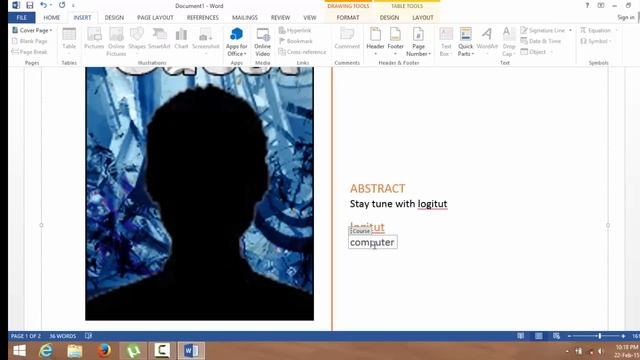Click the Save icon in quick access toolbar
Viewport: 640px width, 360px height.
(29, 5)
